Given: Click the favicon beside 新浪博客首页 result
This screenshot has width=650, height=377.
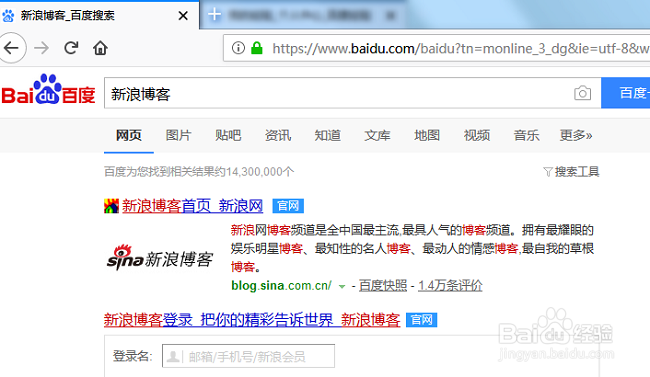Looking at the screenshot, I should pyautogui.click(x=111, y=206).
